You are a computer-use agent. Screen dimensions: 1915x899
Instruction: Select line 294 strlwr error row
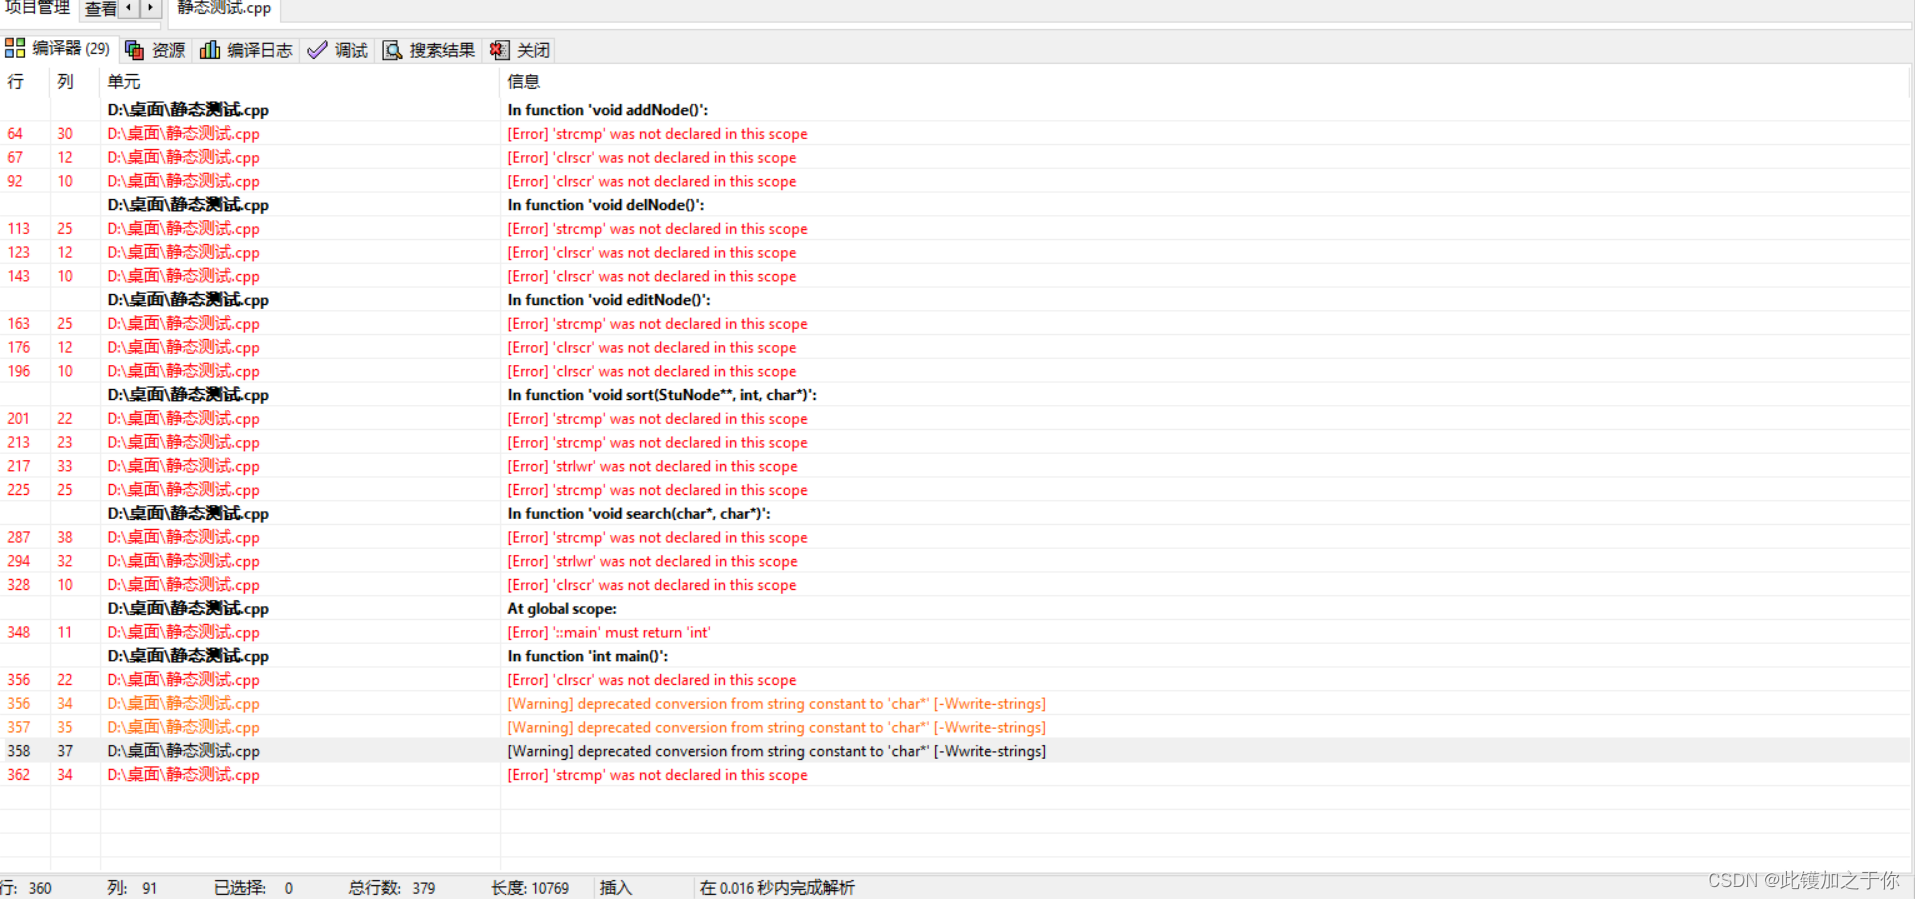[x=955, y=561]
